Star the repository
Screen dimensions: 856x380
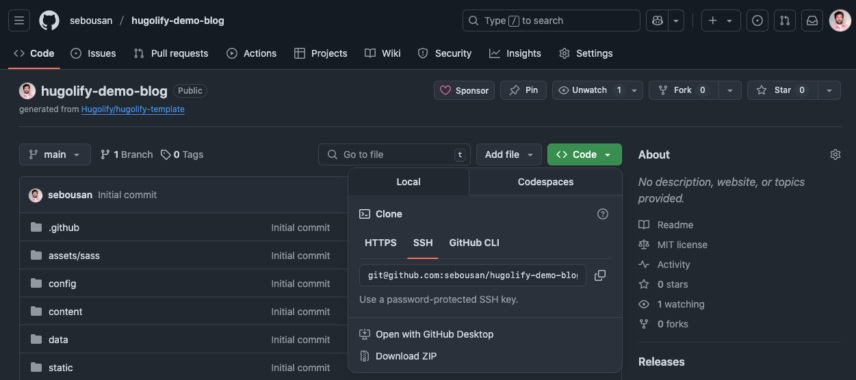click(x=782, y=90)
